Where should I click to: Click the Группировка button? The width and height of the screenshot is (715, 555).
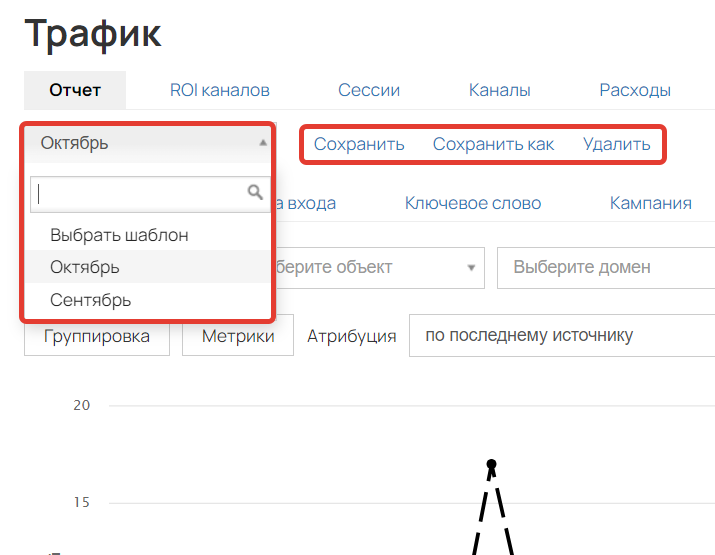coord(97,336)
